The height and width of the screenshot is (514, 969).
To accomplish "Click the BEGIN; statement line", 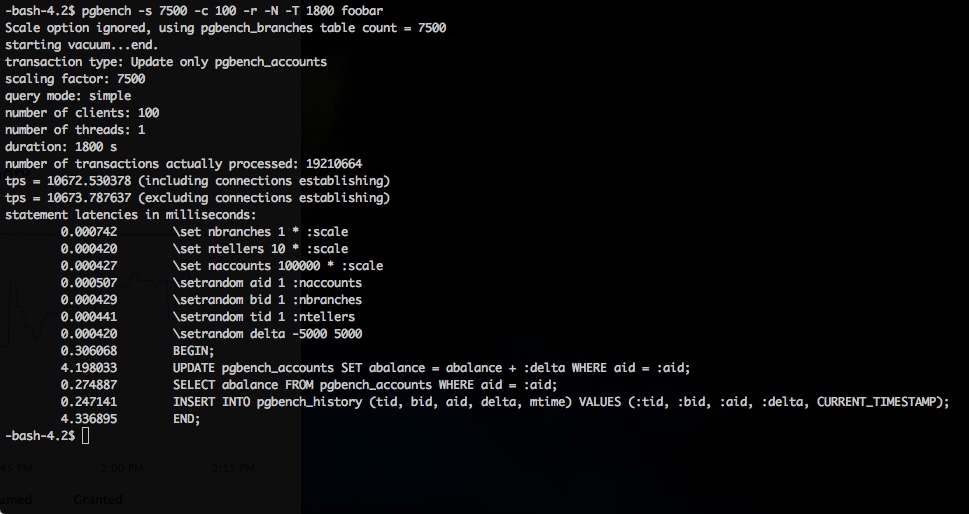I will pyautogui.click(x=193, y=351).
